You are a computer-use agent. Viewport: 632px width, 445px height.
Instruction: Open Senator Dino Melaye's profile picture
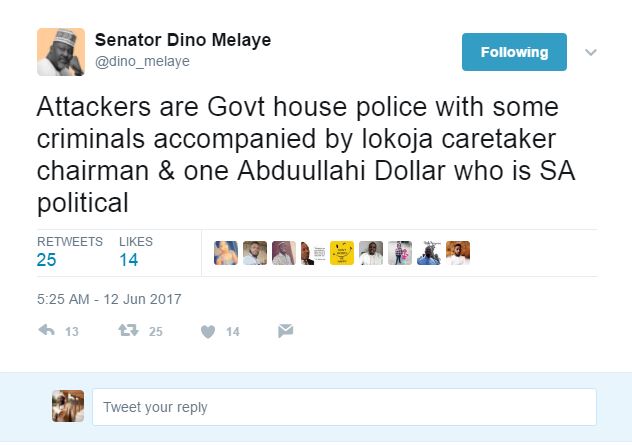click(61, 51)
